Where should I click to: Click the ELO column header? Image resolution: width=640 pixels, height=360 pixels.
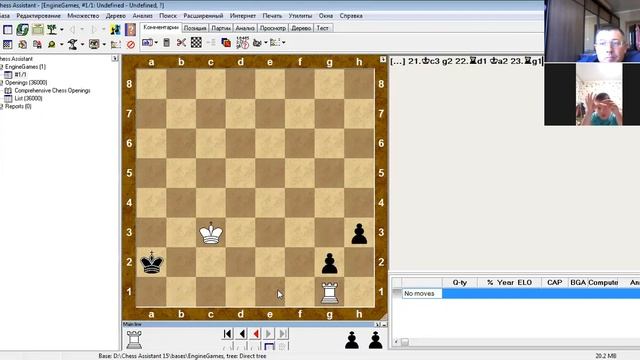[x=524, y=282]
